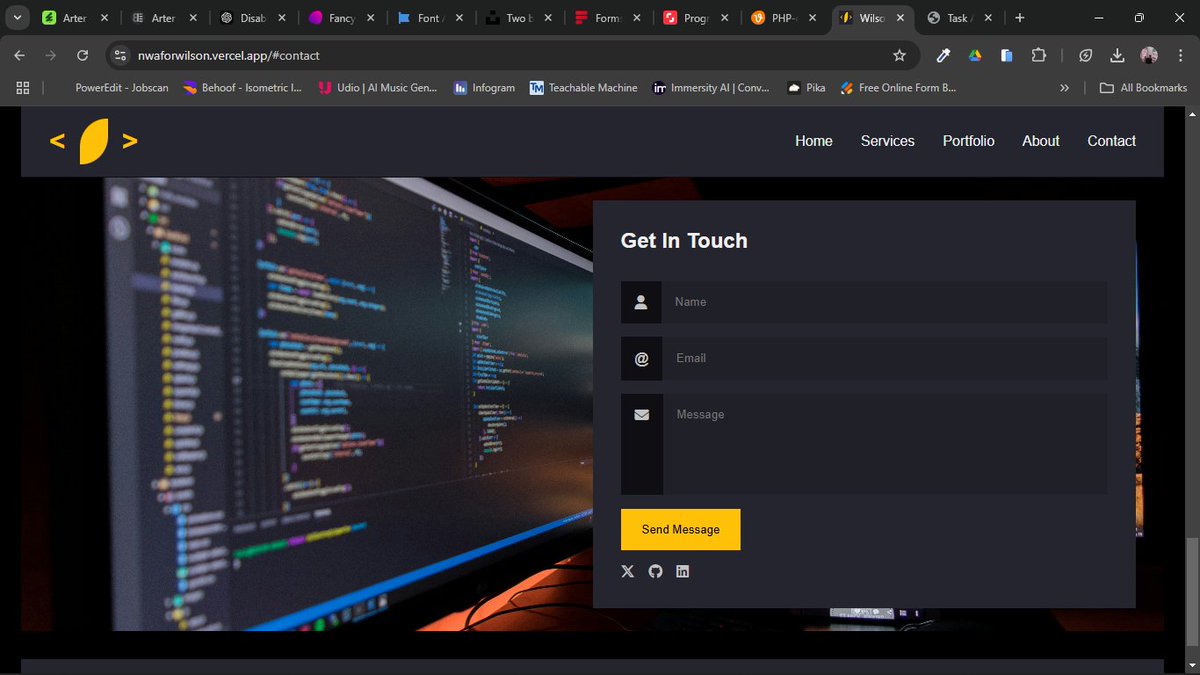Go back to previous page
Viewport: 1200px width, 675px height.
point(19,55)
